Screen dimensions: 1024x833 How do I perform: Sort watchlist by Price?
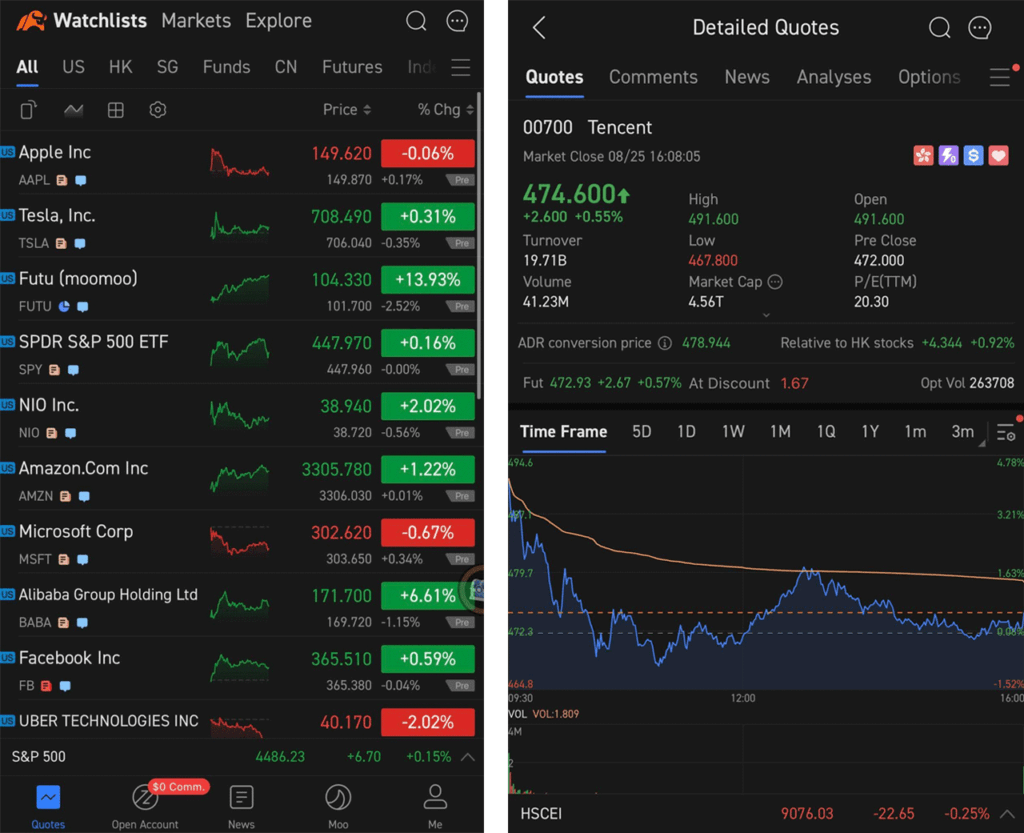tap(347, 110)
